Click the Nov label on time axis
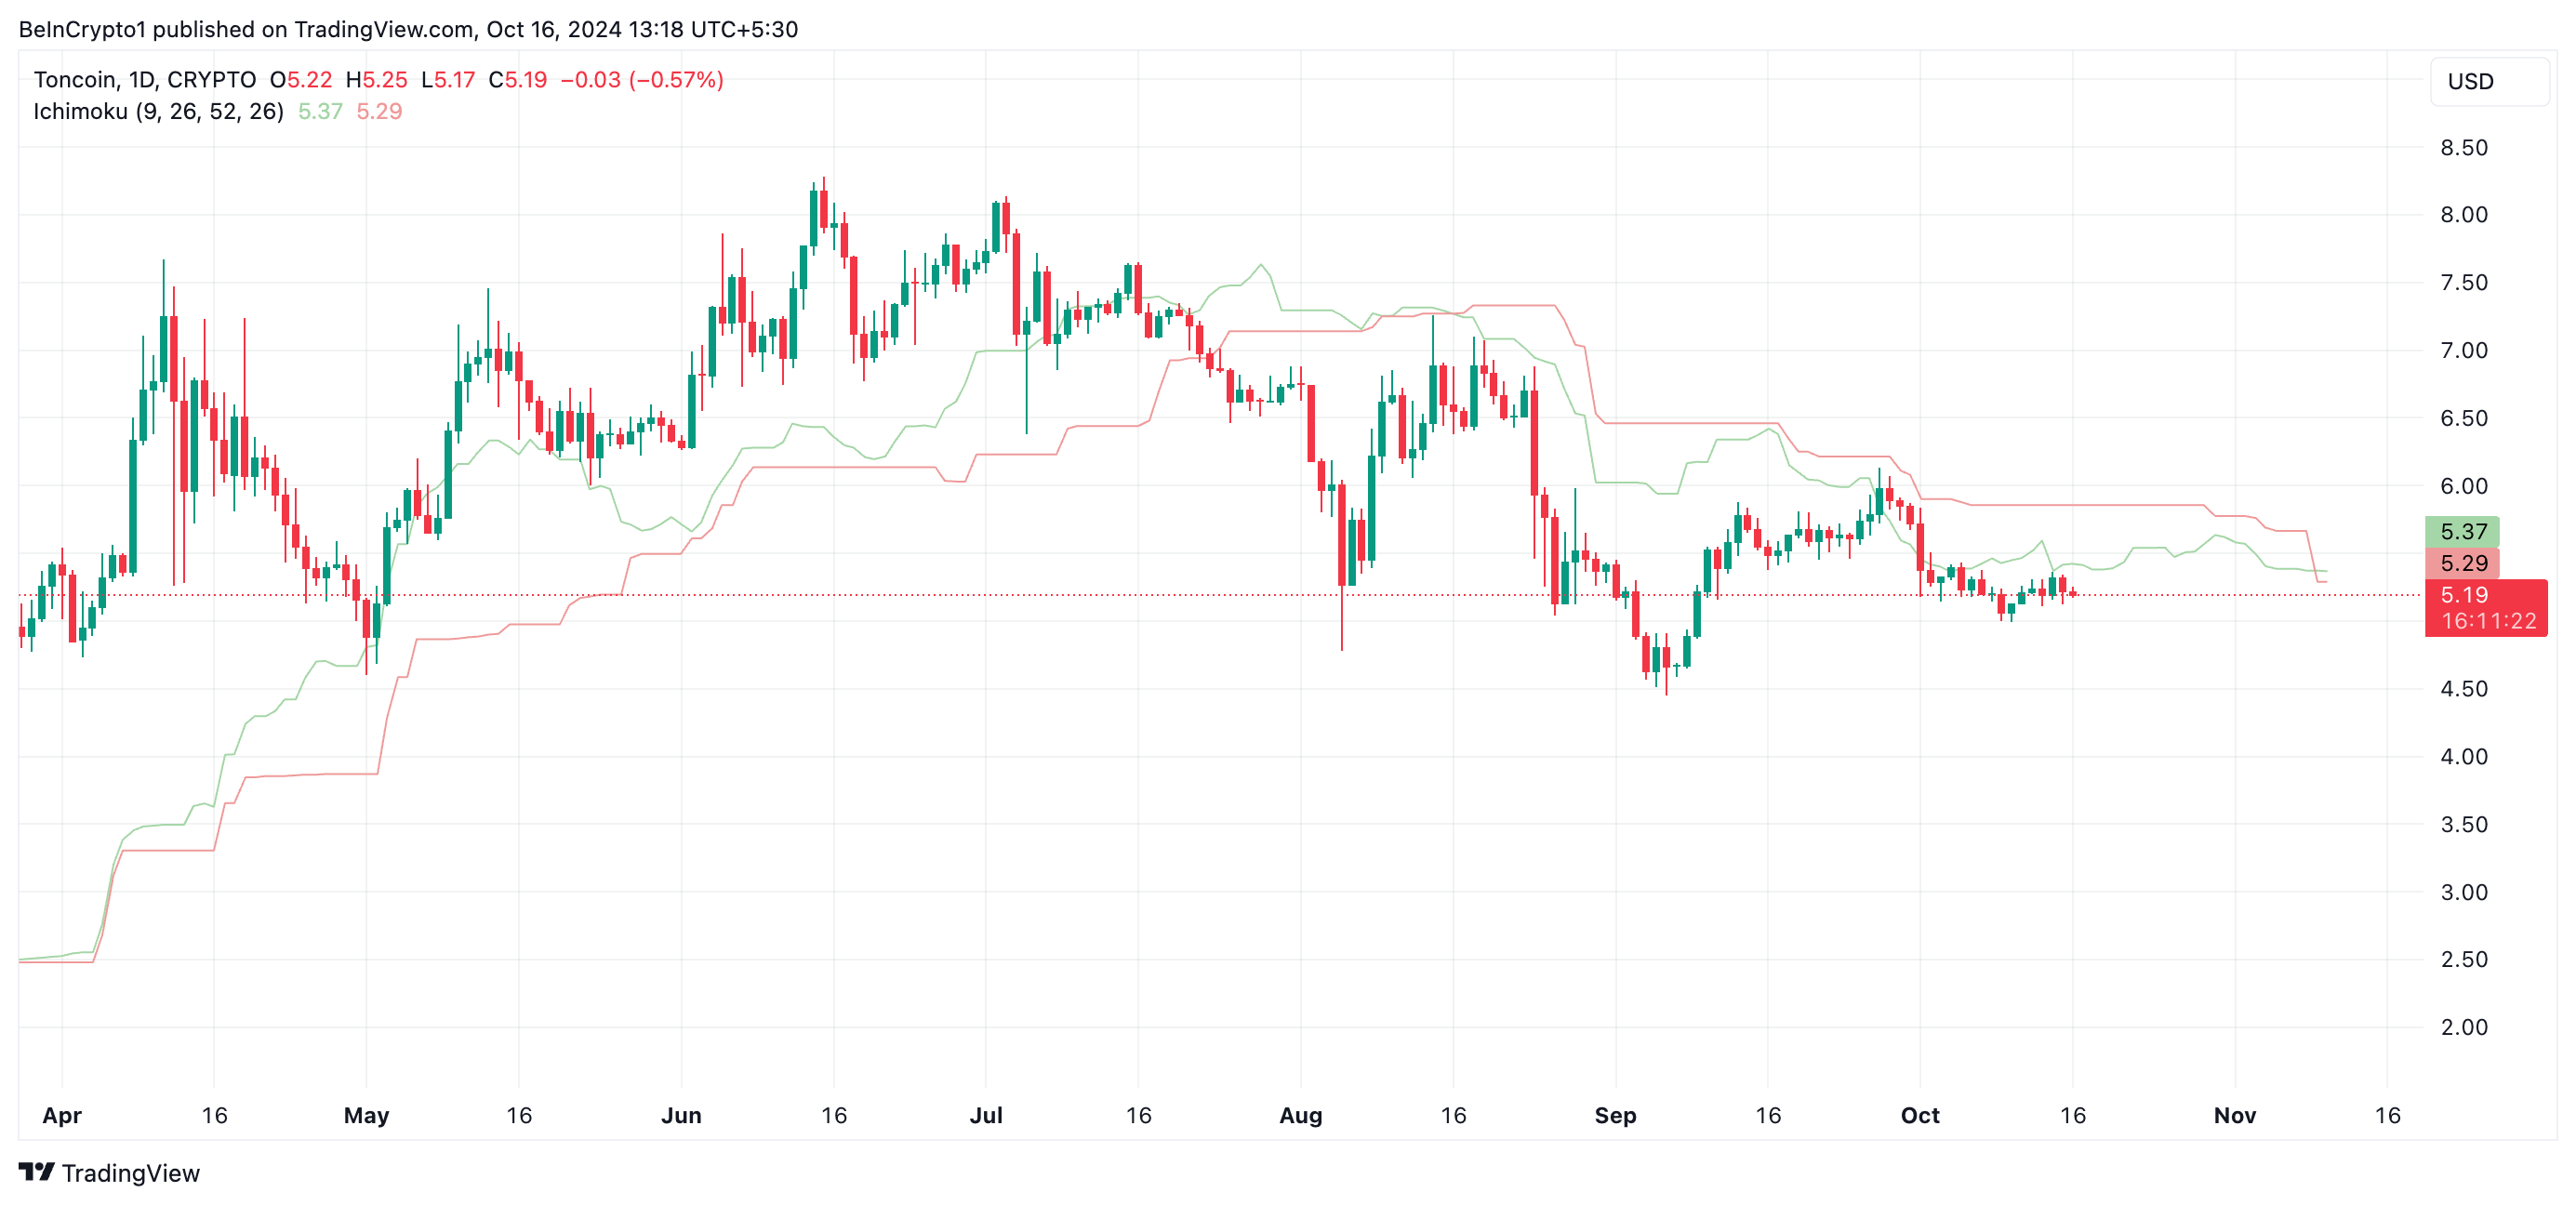Screen dimensions: 2576x1205 coord(2234,1115)
